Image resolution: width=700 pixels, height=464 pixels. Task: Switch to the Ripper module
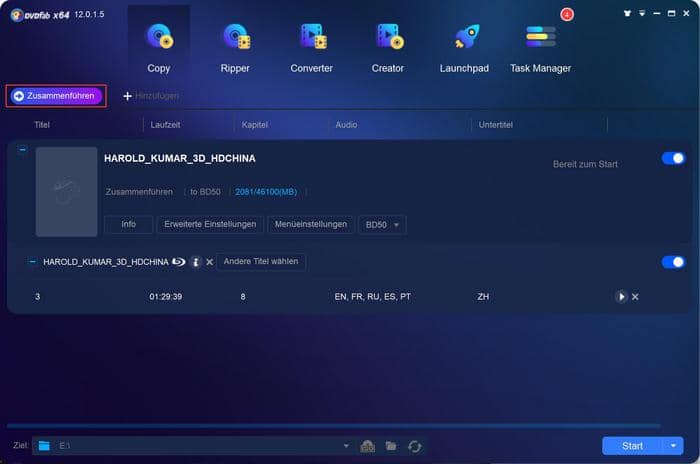point(235,48)
